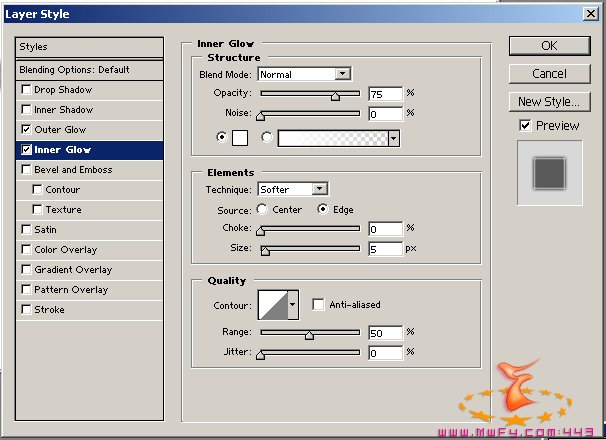Enable the Color Overlay checkbox

26,249
